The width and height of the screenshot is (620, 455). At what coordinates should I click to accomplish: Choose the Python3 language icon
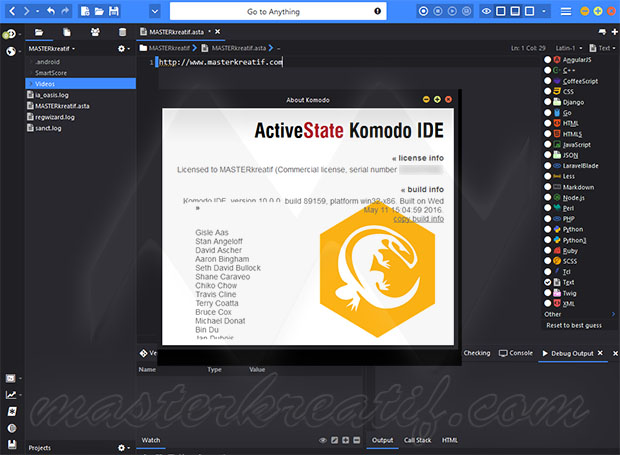[557, 240]
